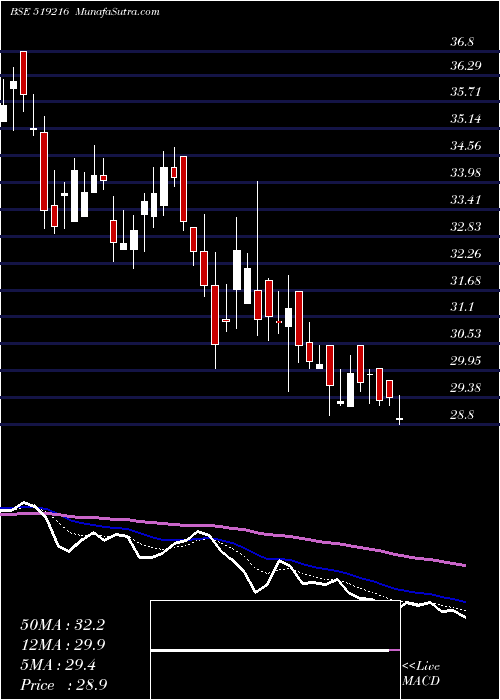Click the blue 12MA line's right end
The height and width of the screenshot is (700, 500).
[x=464, y=601]
